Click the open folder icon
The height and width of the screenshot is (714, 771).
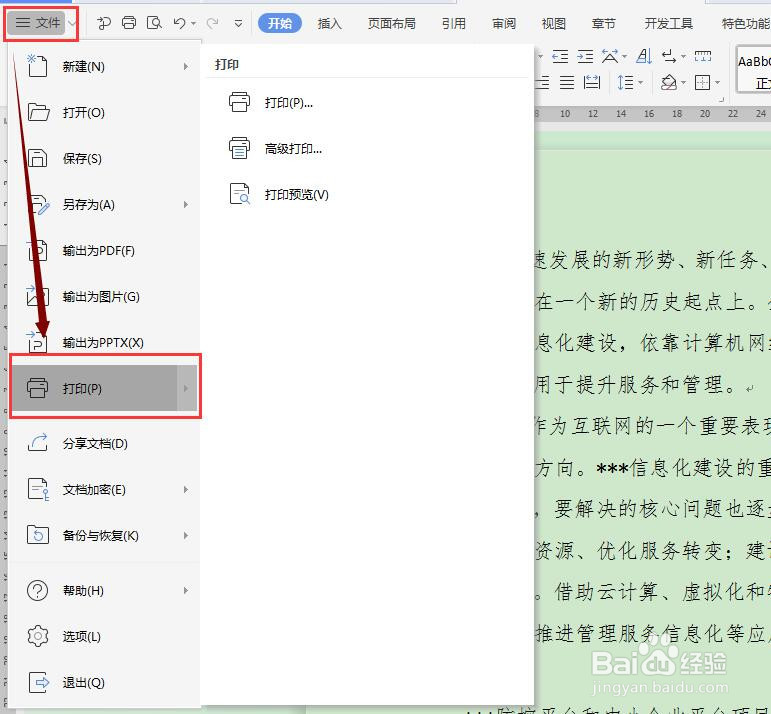click(38, 112)
